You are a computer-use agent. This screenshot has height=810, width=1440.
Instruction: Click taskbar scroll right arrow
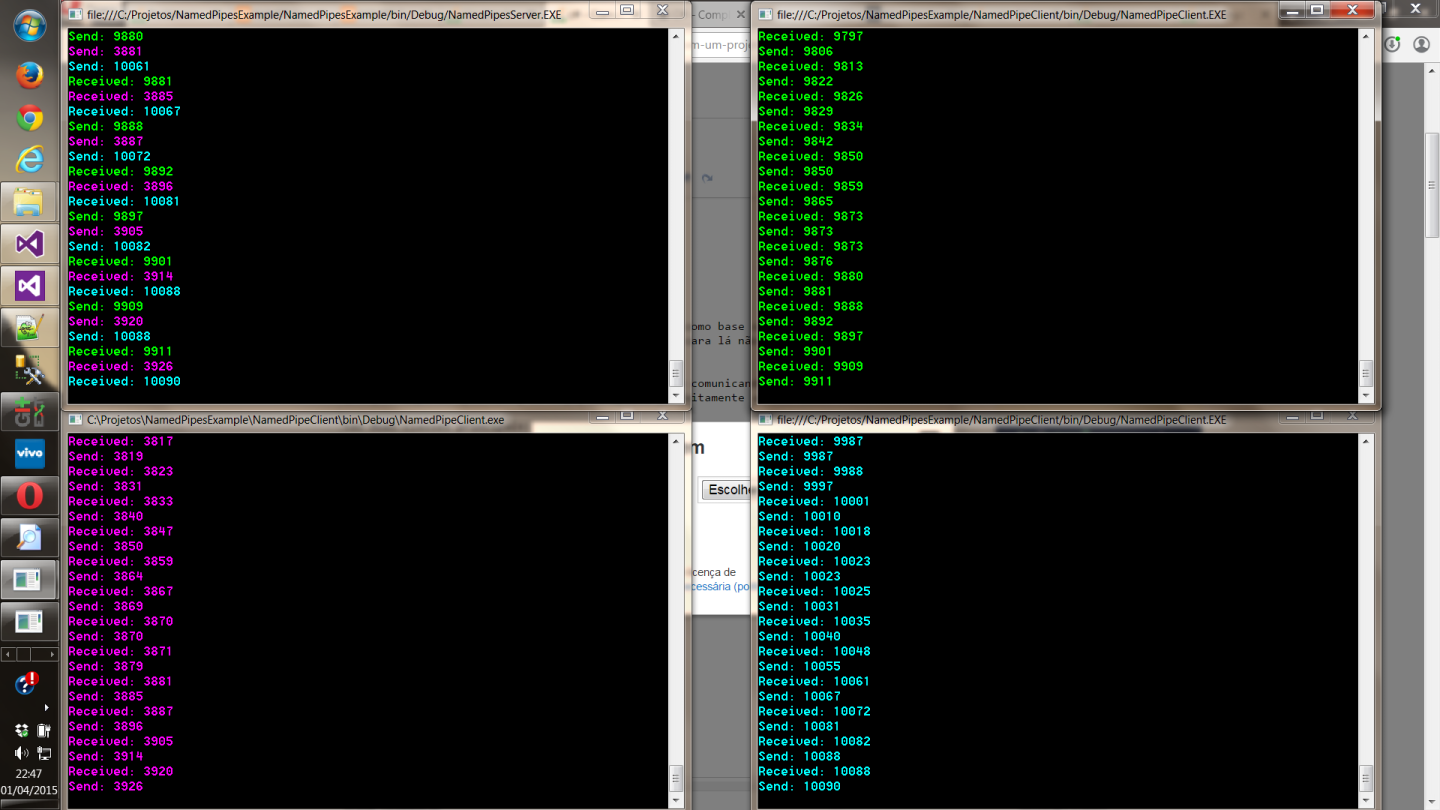pos(51,654)
